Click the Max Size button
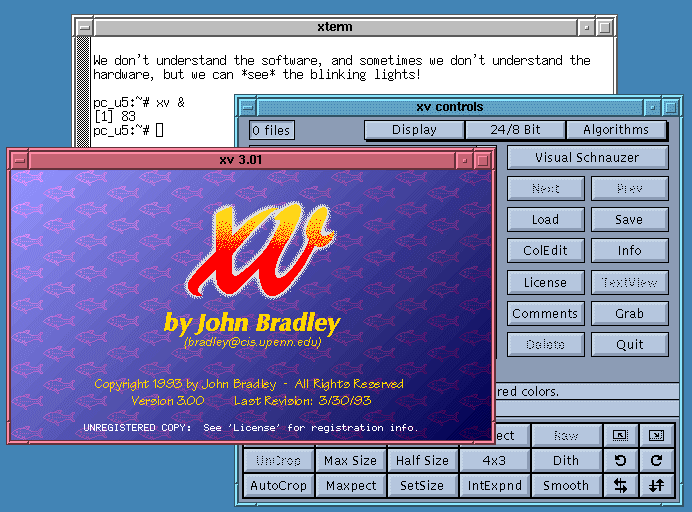This screenshot has height=512, width=692. (x=350, y=460)
